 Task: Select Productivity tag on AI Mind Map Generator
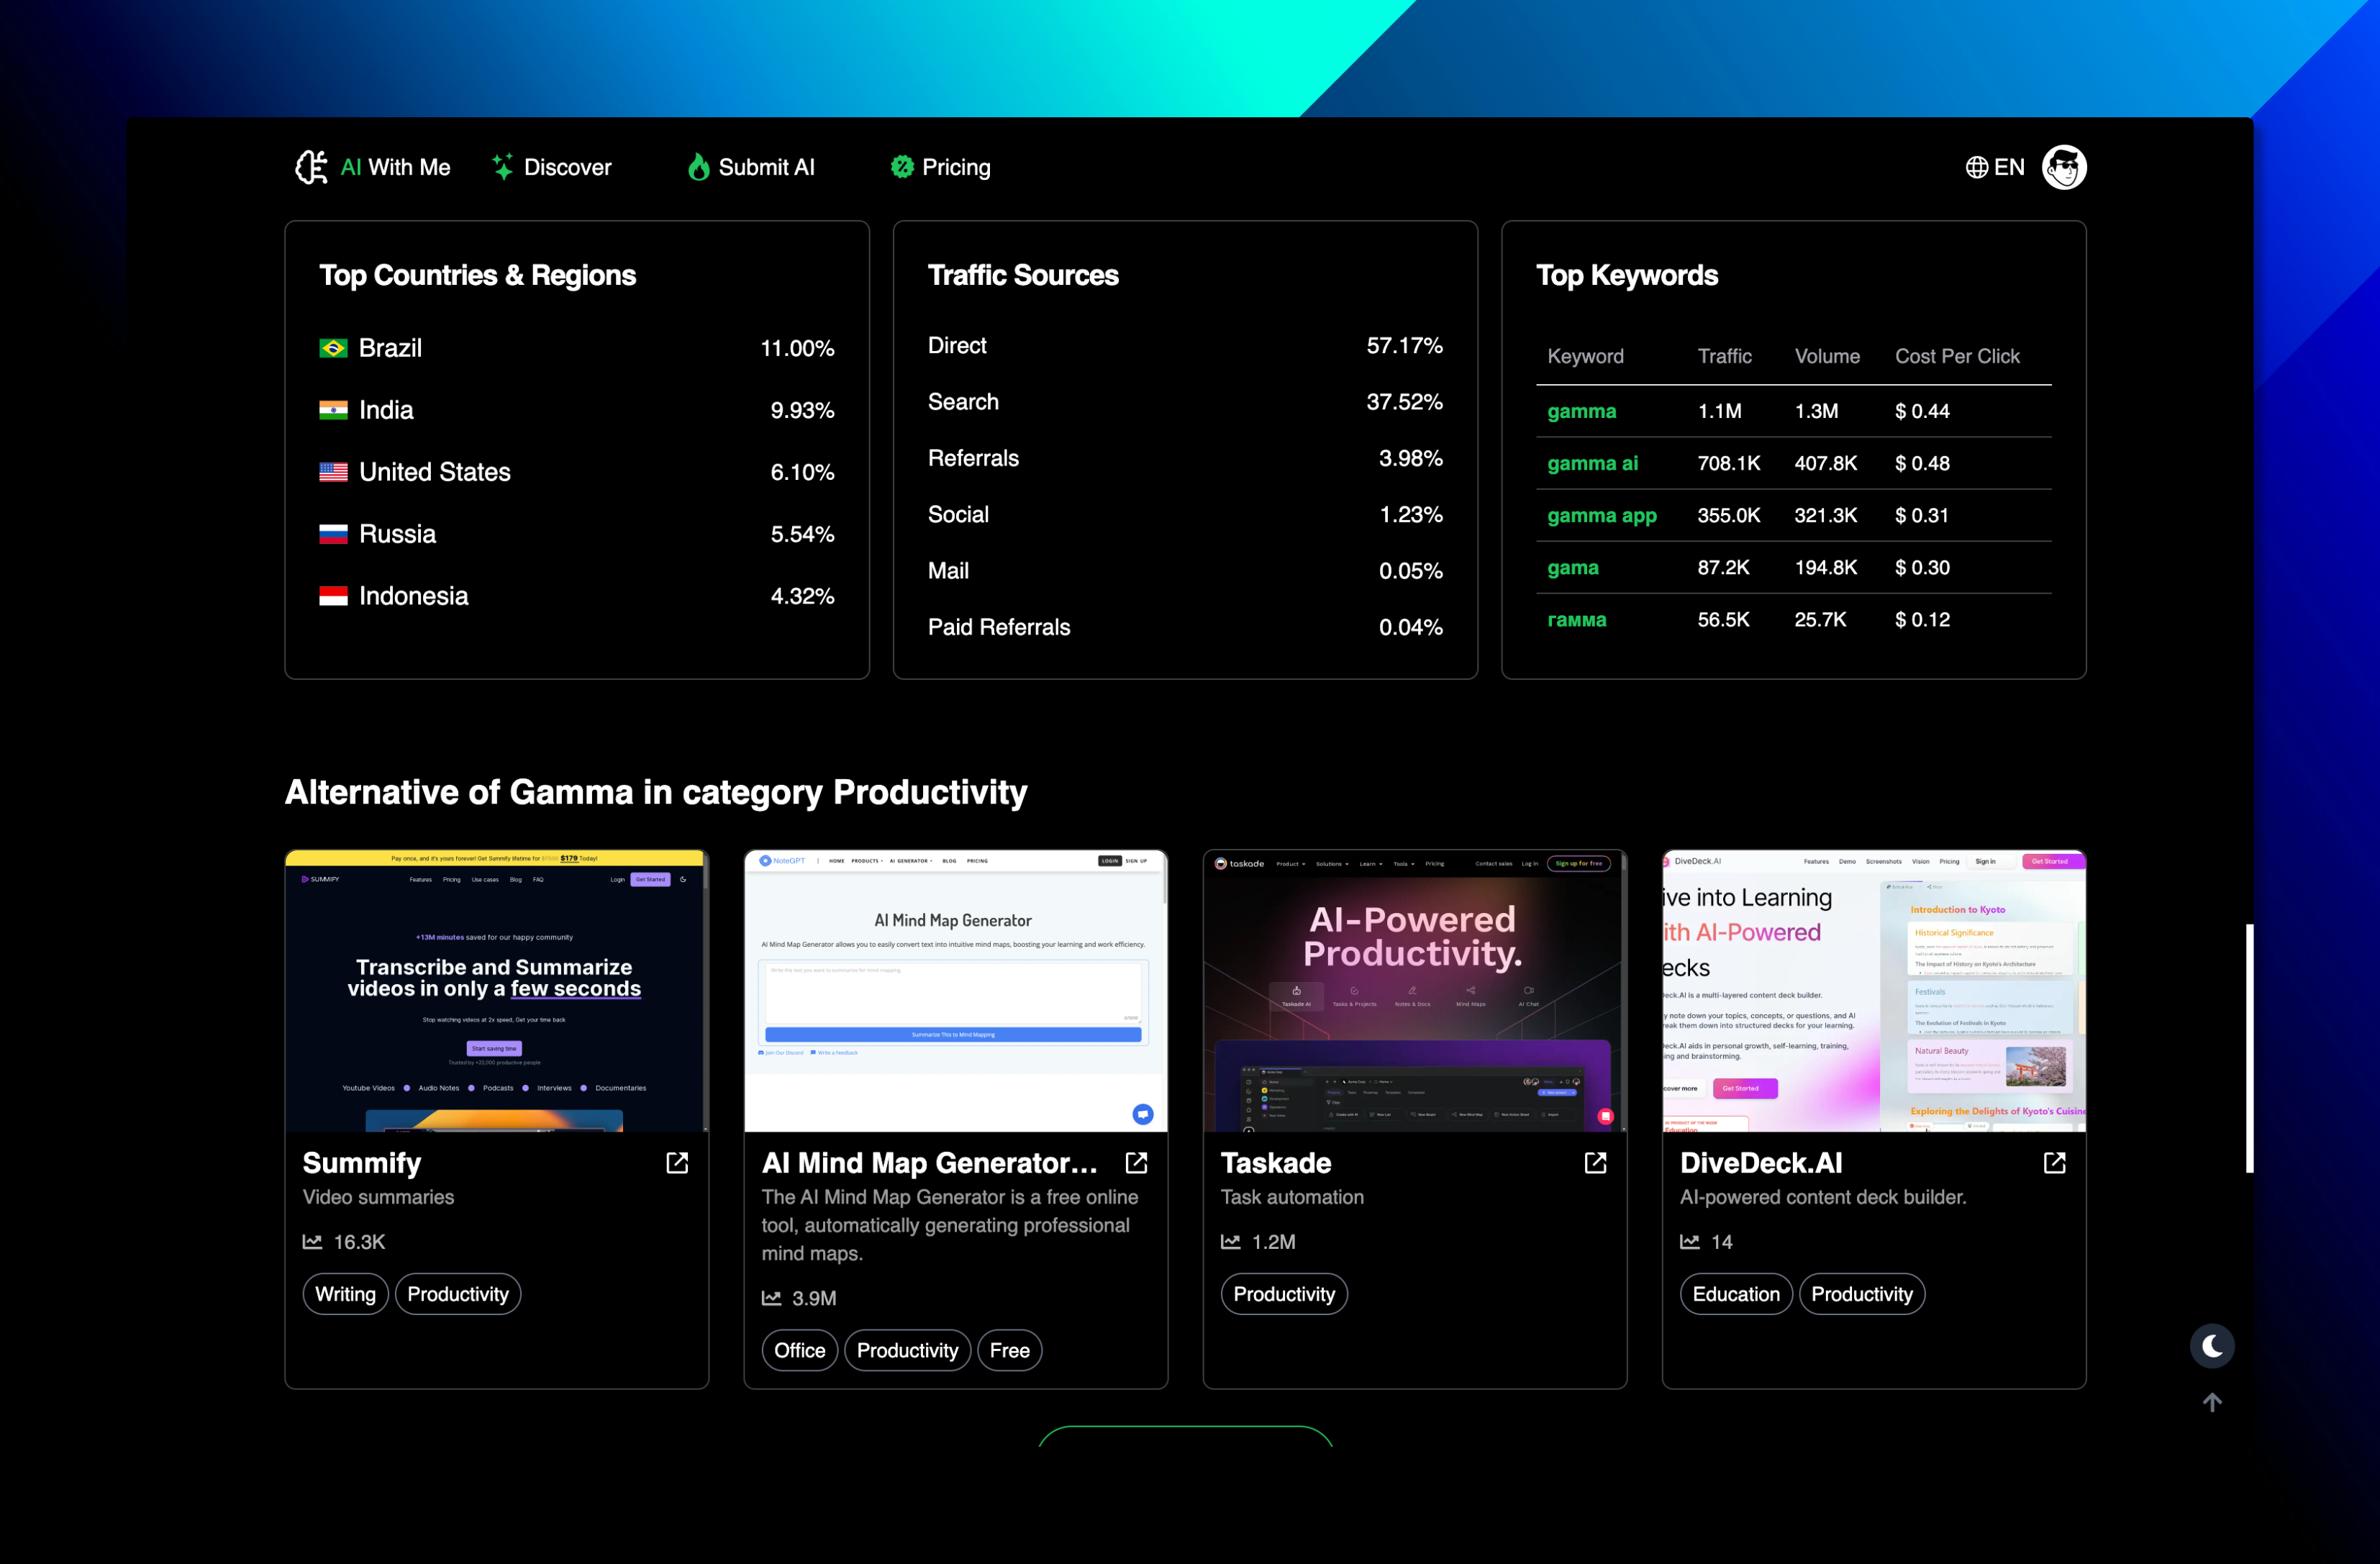pos(907,1350)
